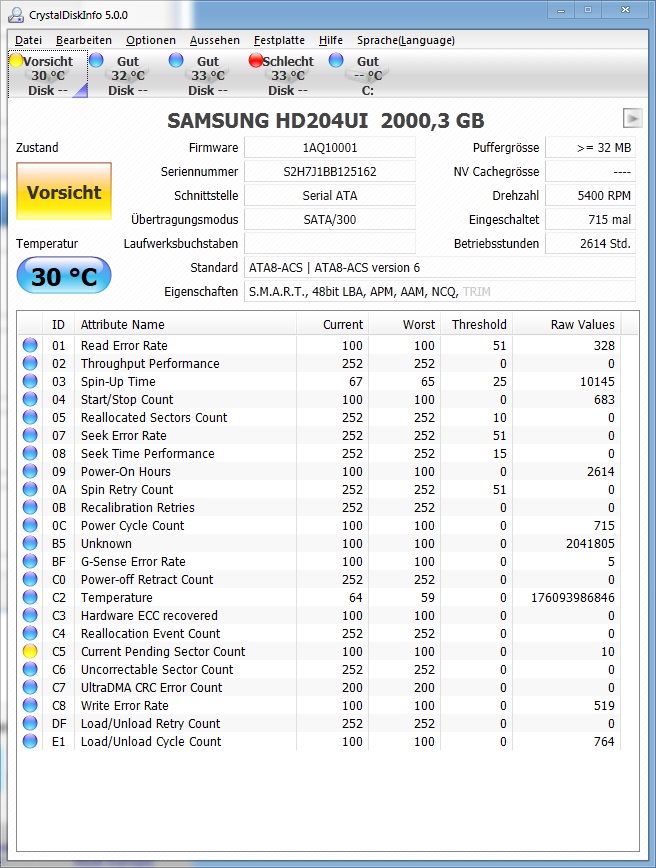
Task: Select the Reallocated Sectors Count row text
Action: click(154, 417)
